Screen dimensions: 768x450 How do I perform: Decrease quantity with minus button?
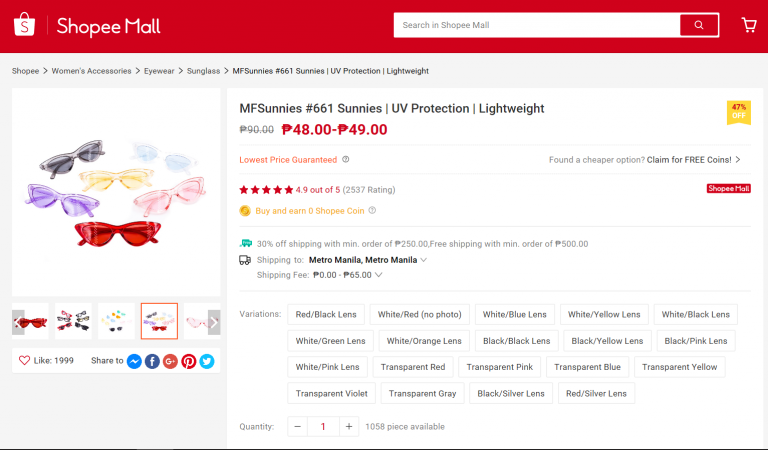(297, 426)
